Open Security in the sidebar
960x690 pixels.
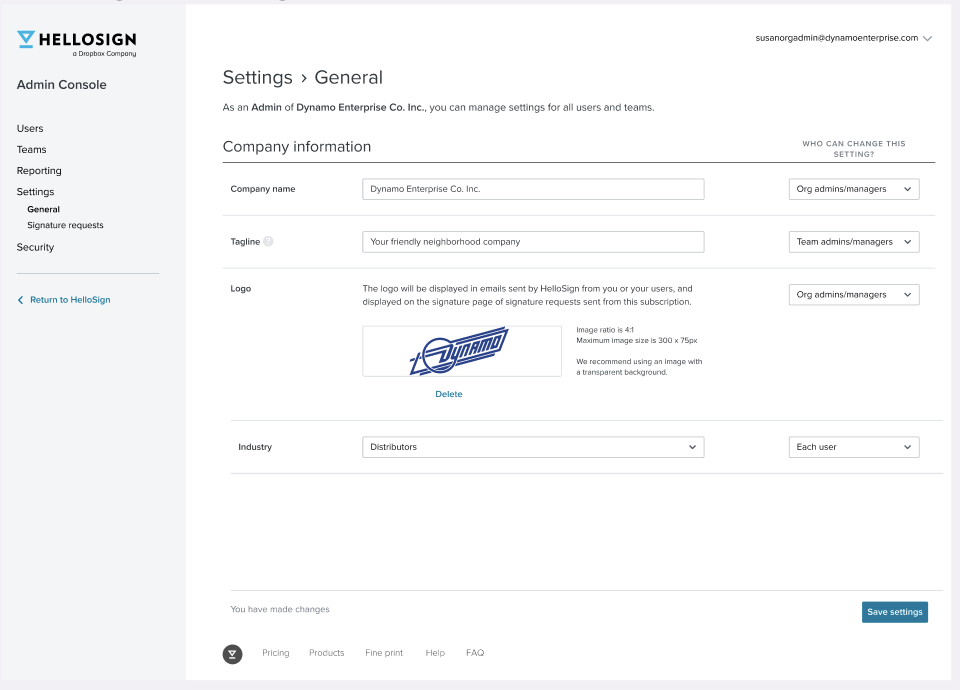pyautogui.click(x=36, y=247)
